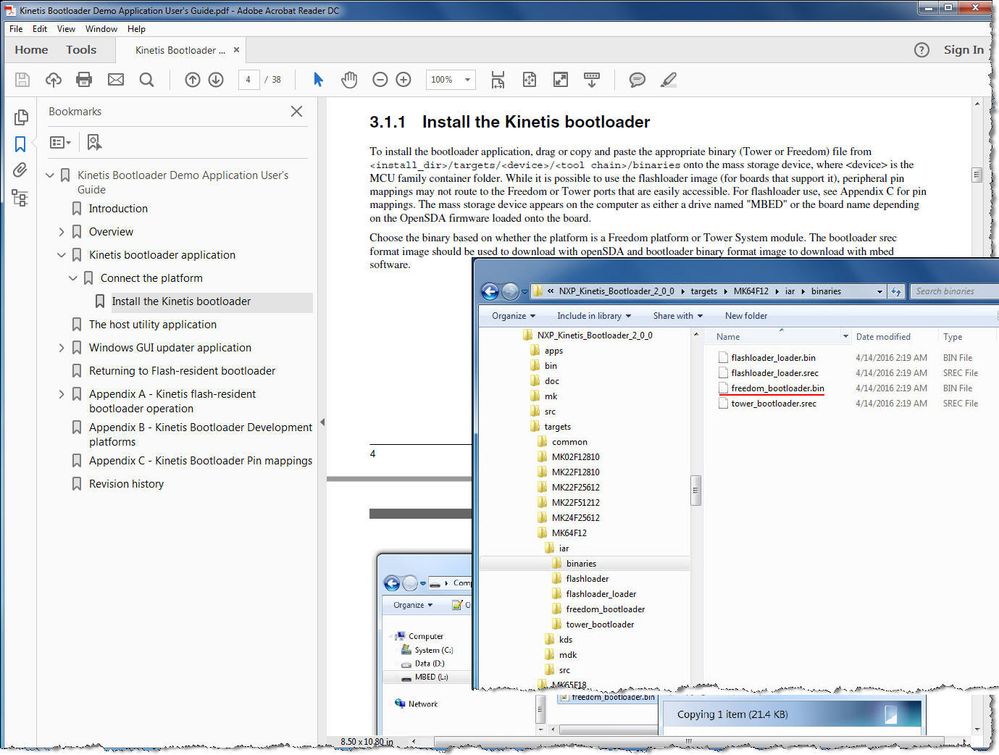Open the model tree panel icon

pos(20,198)
